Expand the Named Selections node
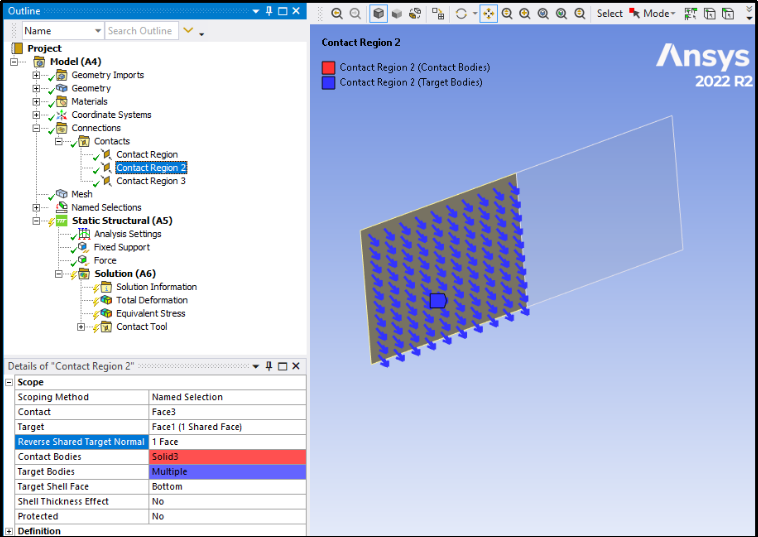This screenshot has width=758, height=537. coord(36,207)
